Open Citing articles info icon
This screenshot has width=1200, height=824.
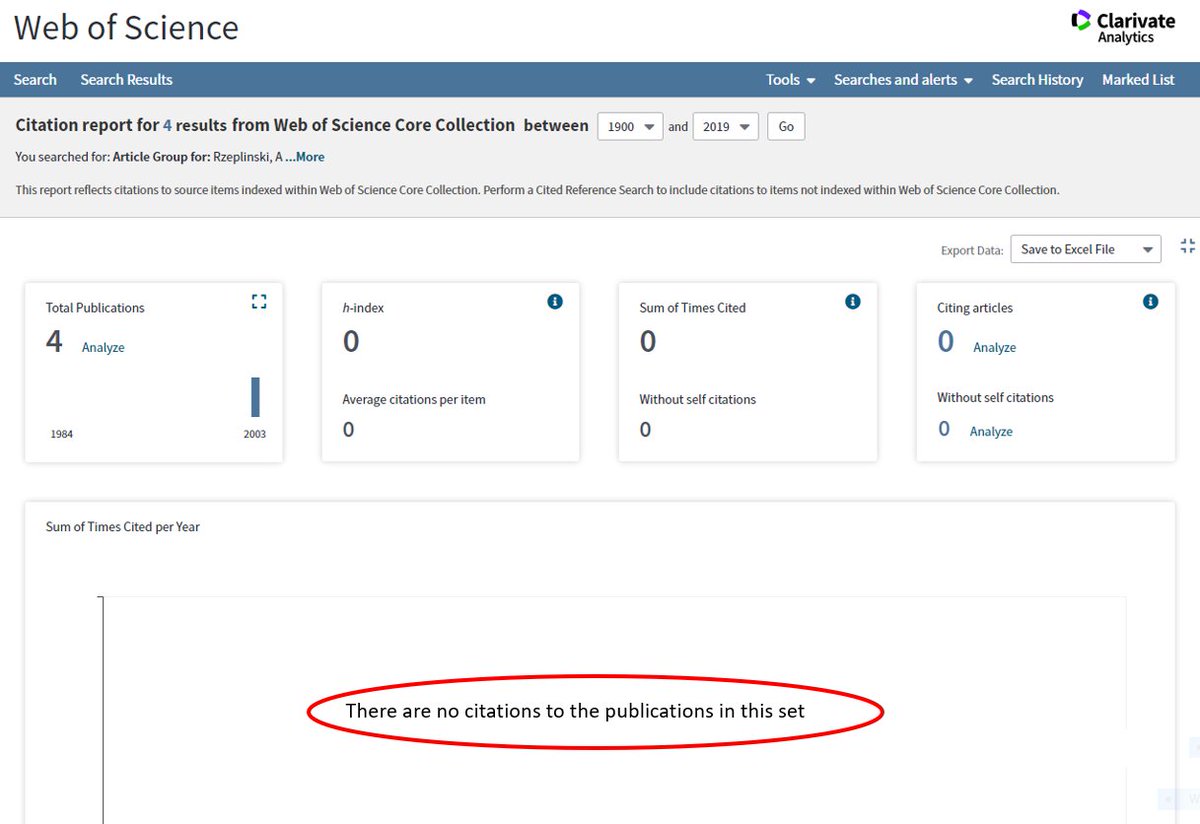pyautogui.click(x=1150, y=301)
